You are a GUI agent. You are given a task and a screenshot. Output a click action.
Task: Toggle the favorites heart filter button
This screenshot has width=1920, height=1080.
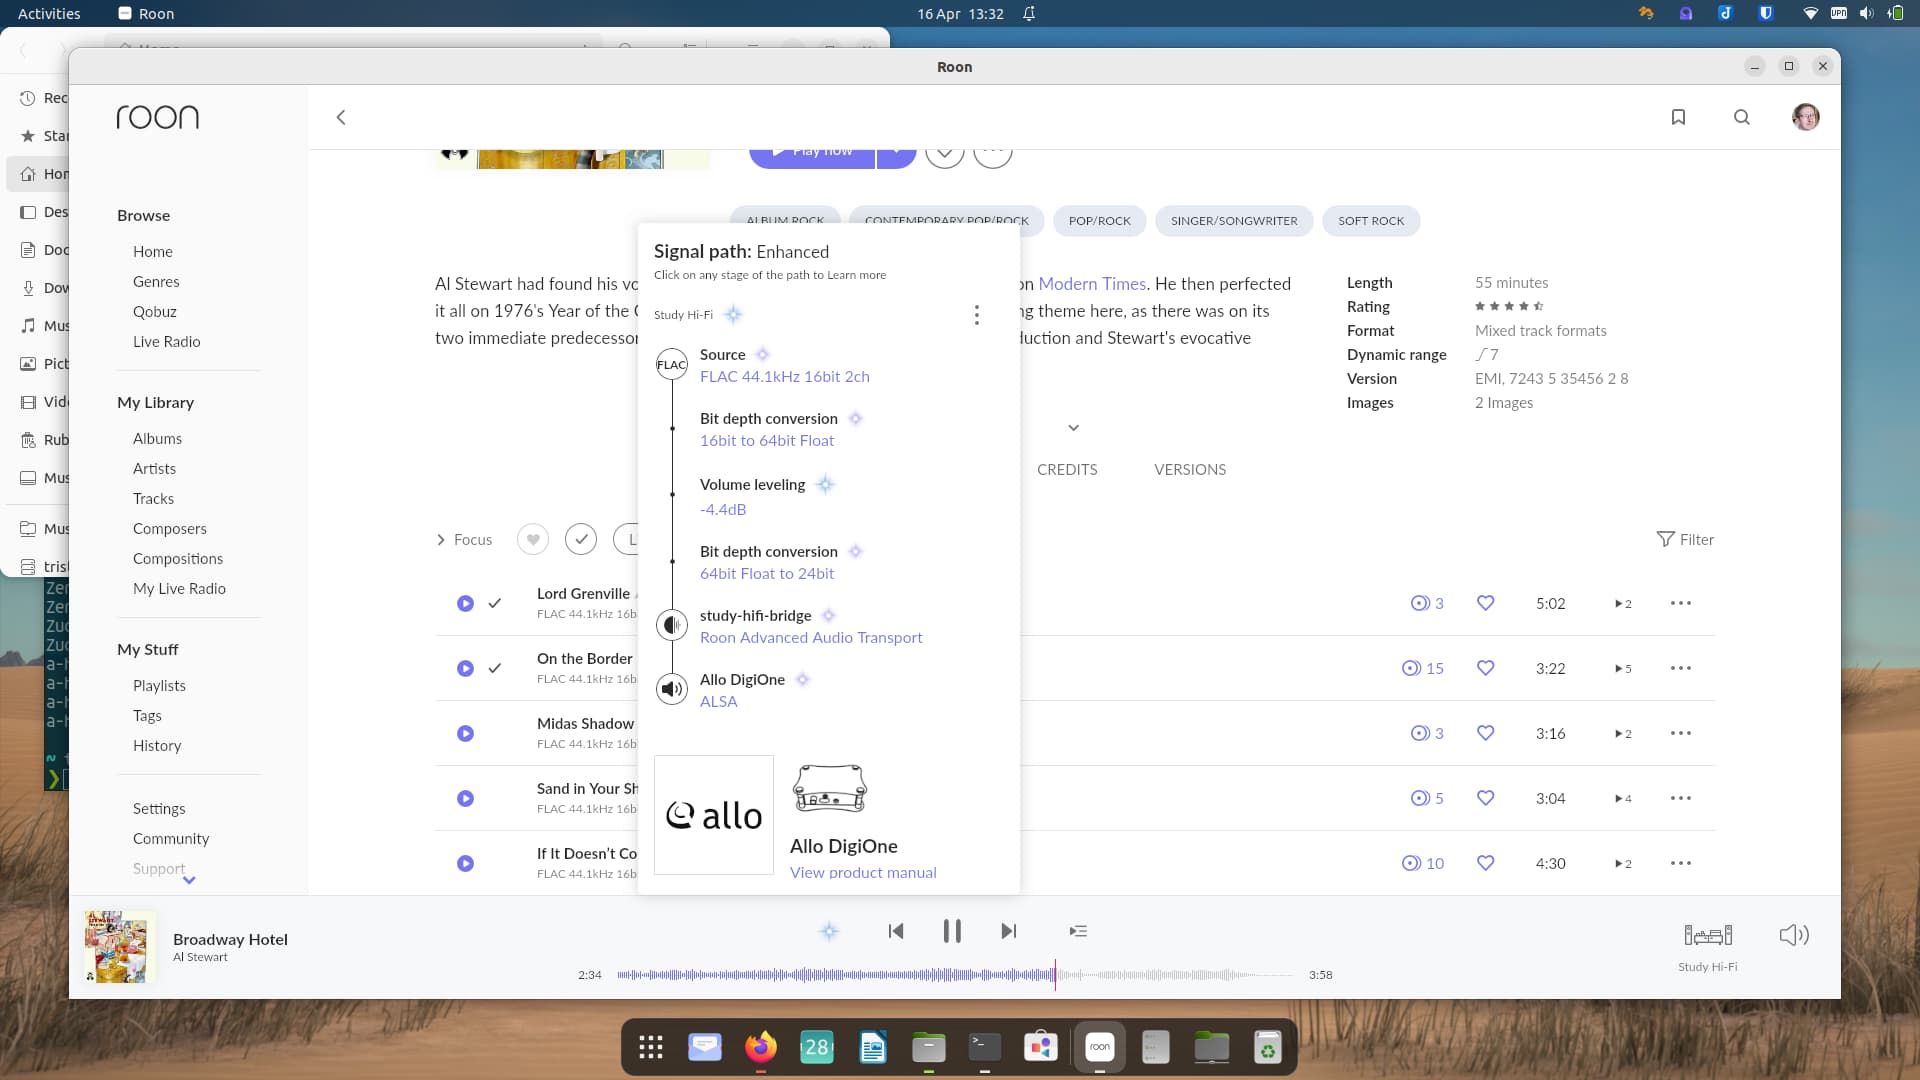(x=533, y=540)
